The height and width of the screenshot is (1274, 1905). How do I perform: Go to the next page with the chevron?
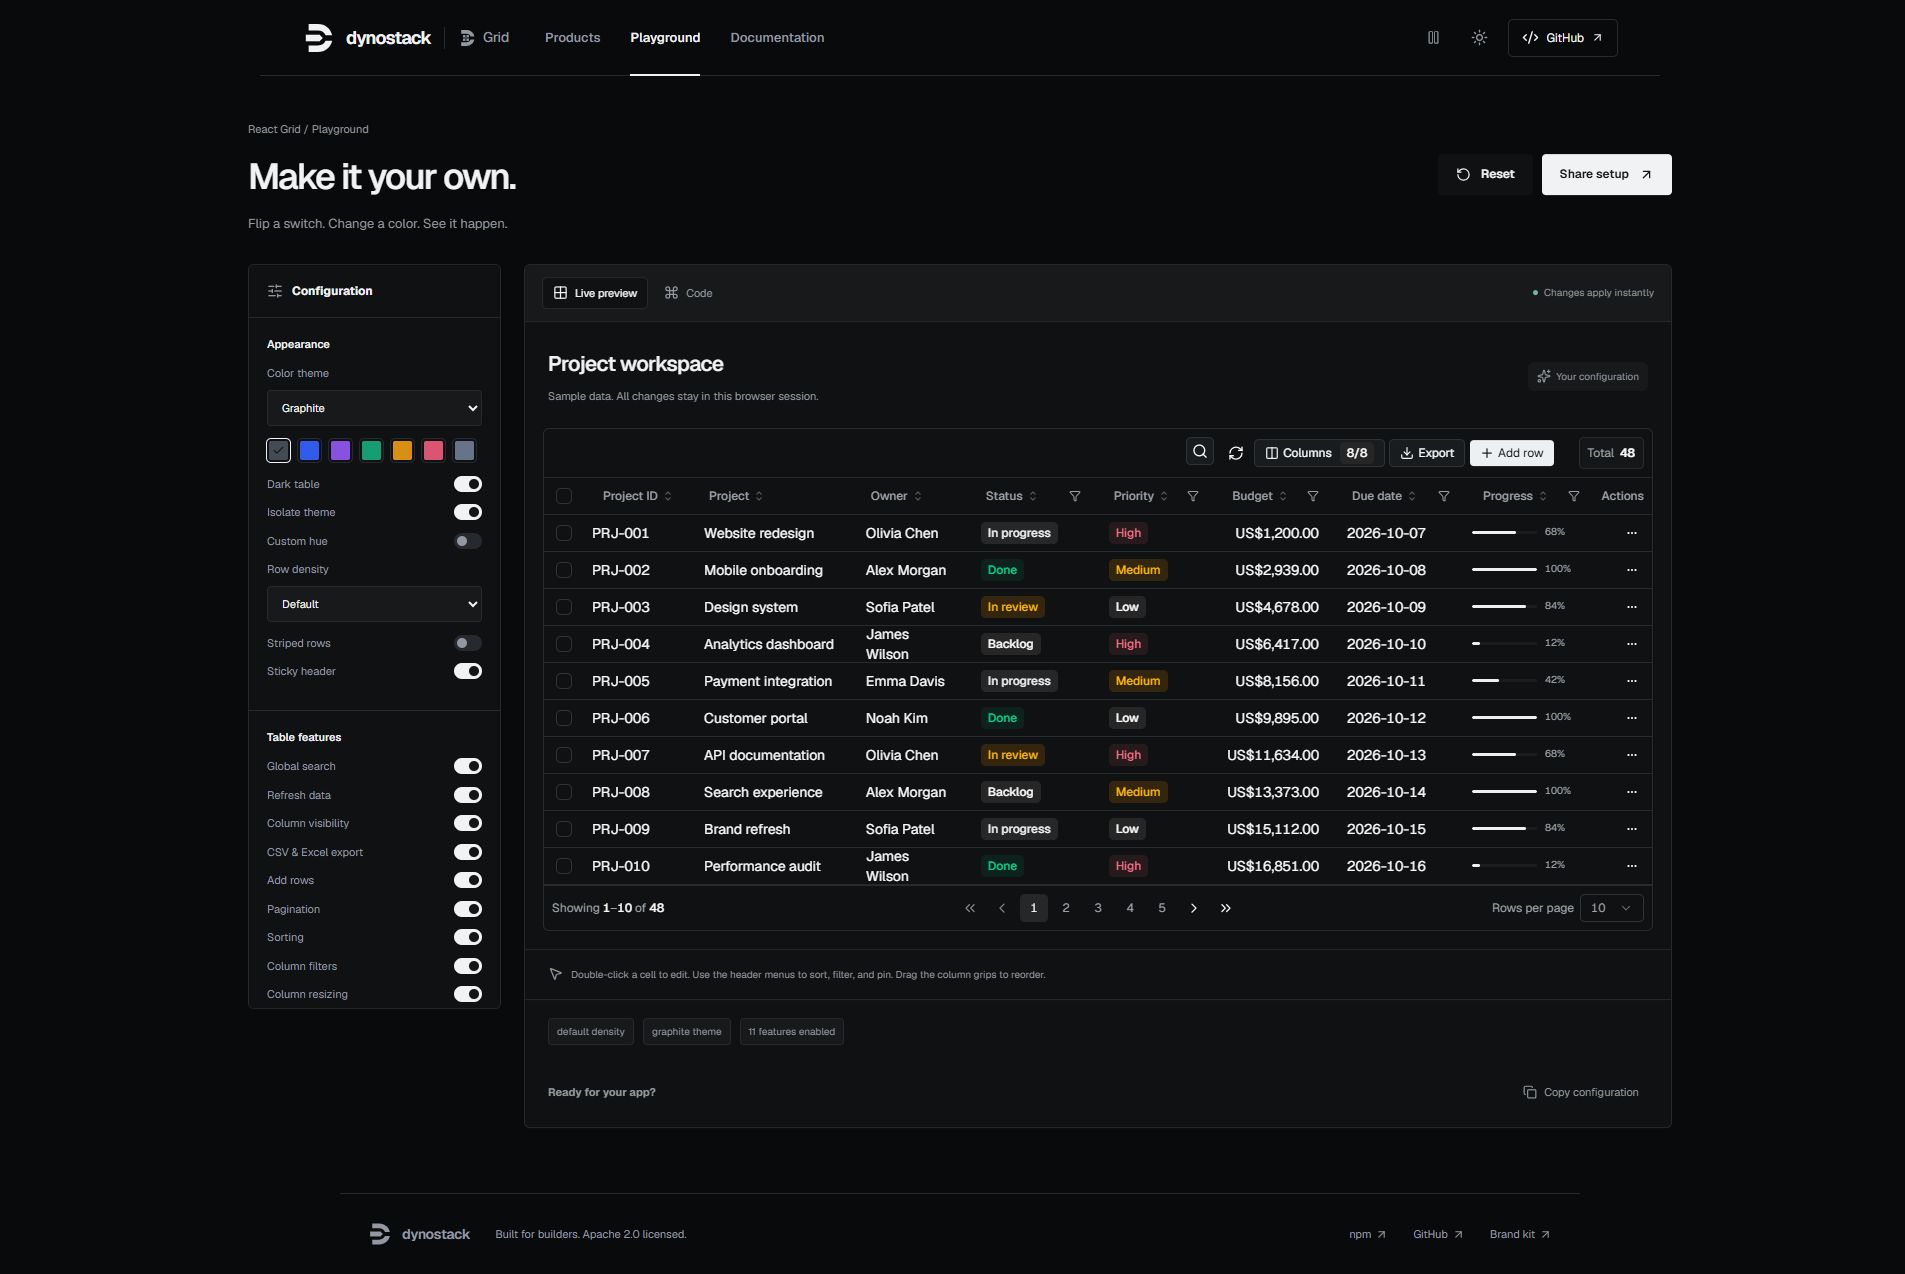(1194, 908)
